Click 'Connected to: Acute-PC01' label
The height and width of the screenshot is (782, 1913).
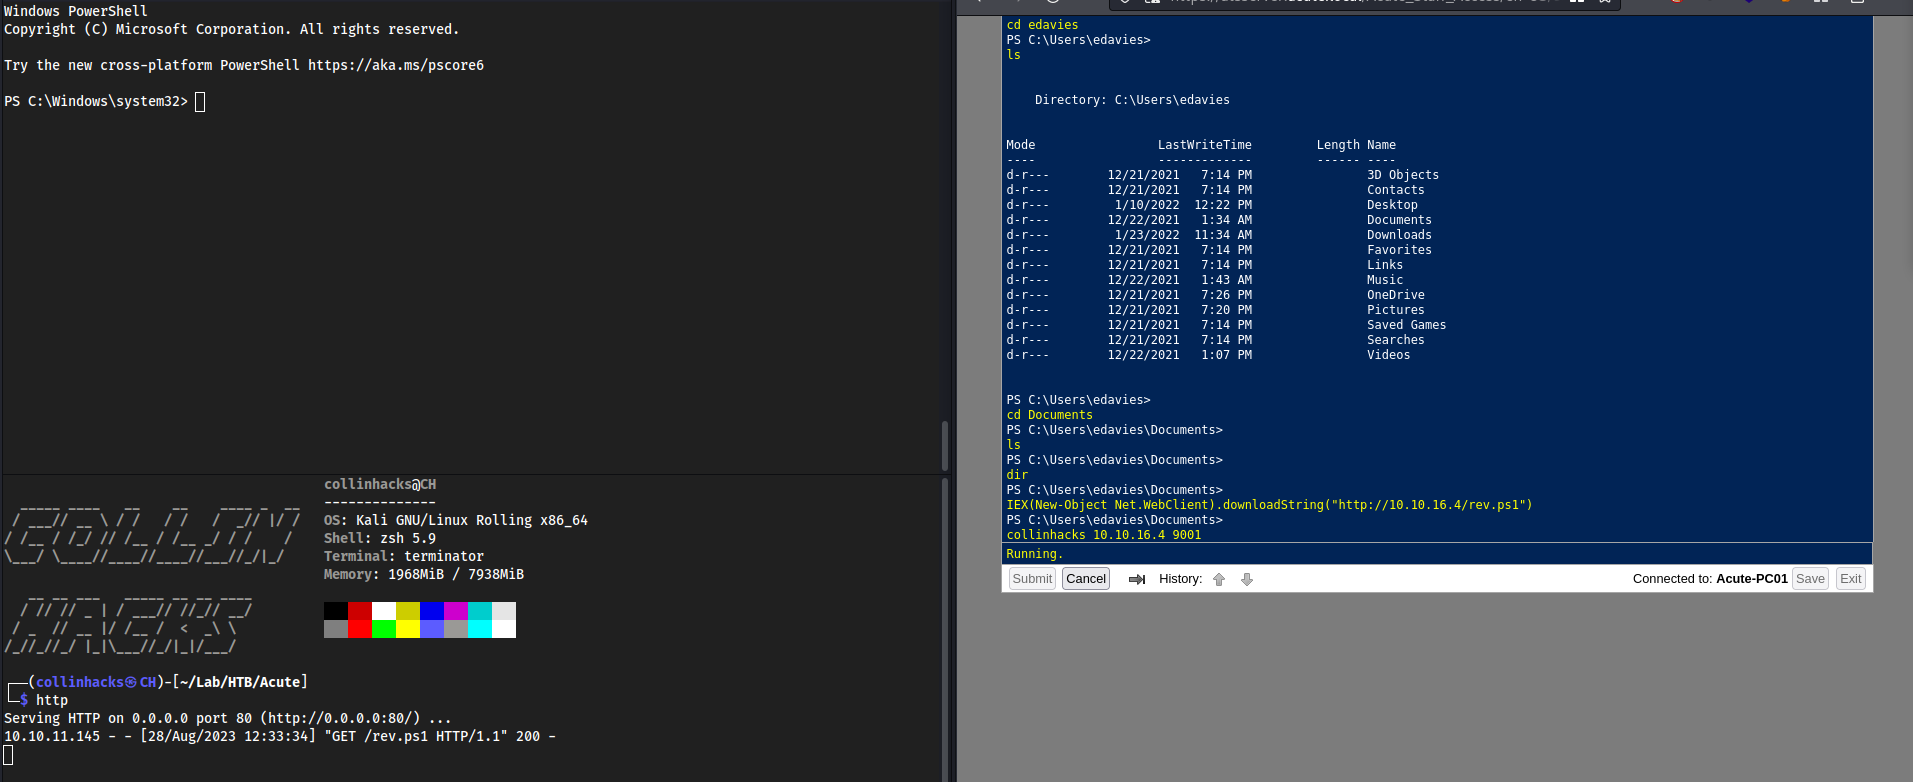pos(1710,579)
